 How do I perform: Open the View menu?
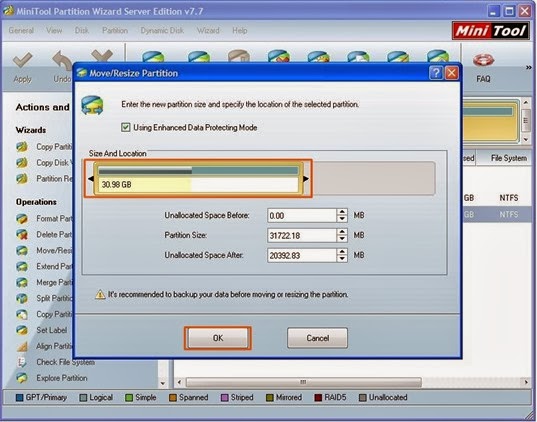54,30
